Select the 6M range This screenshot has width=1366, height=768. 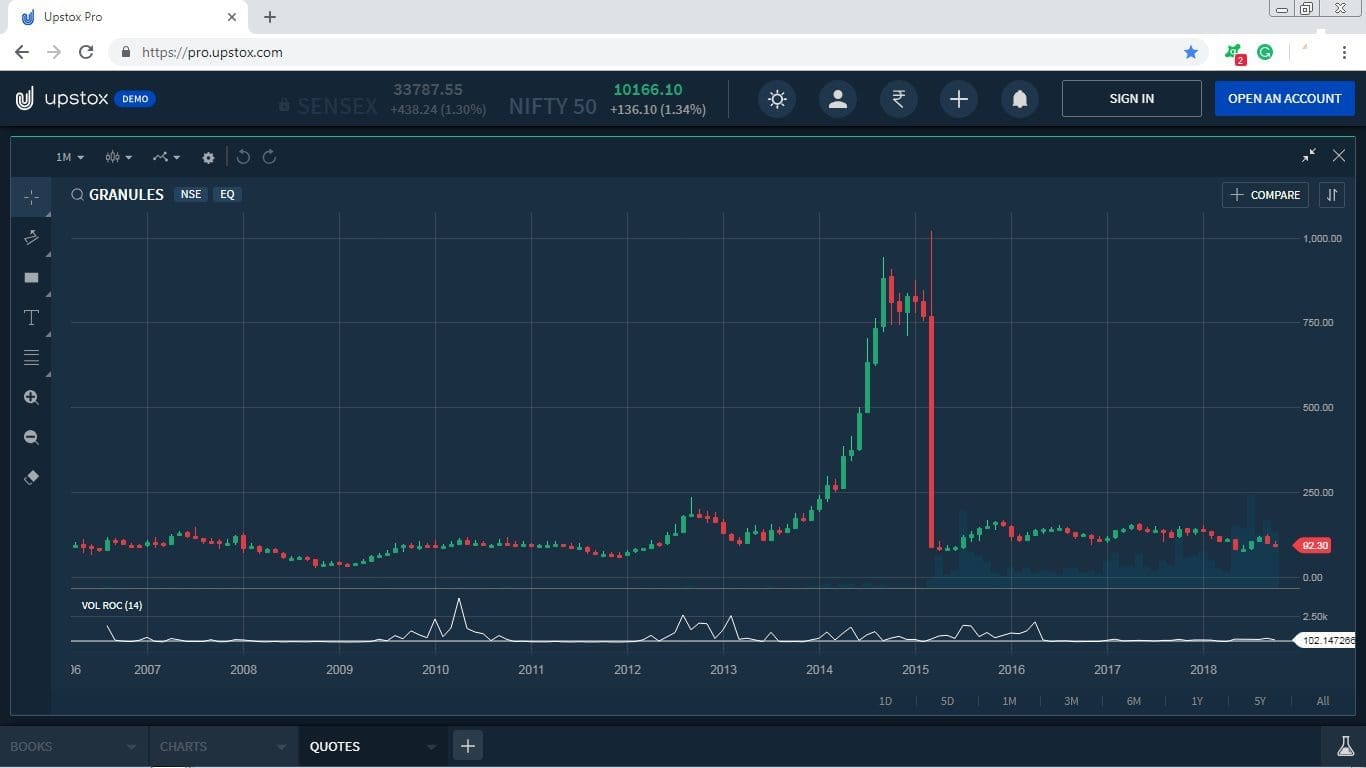[1133, 701]
